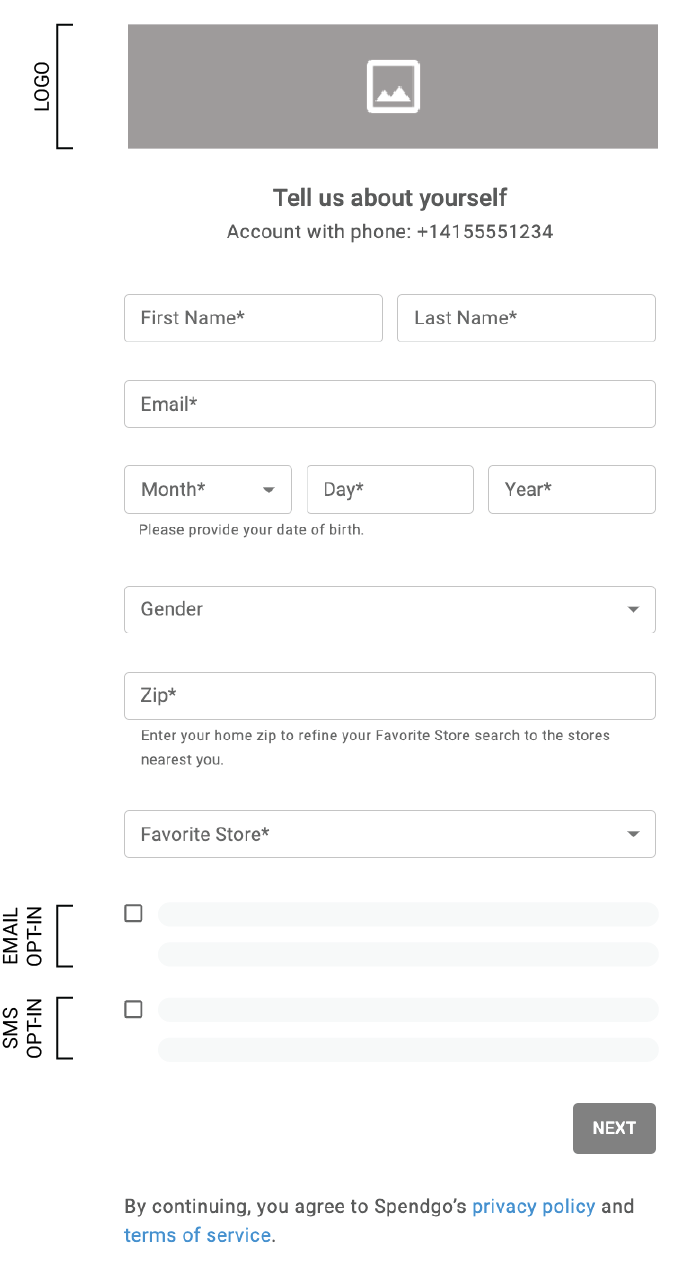This screenshot has height=1268, width=694.
Task: Select the Email text field
Action: [390, 404]
